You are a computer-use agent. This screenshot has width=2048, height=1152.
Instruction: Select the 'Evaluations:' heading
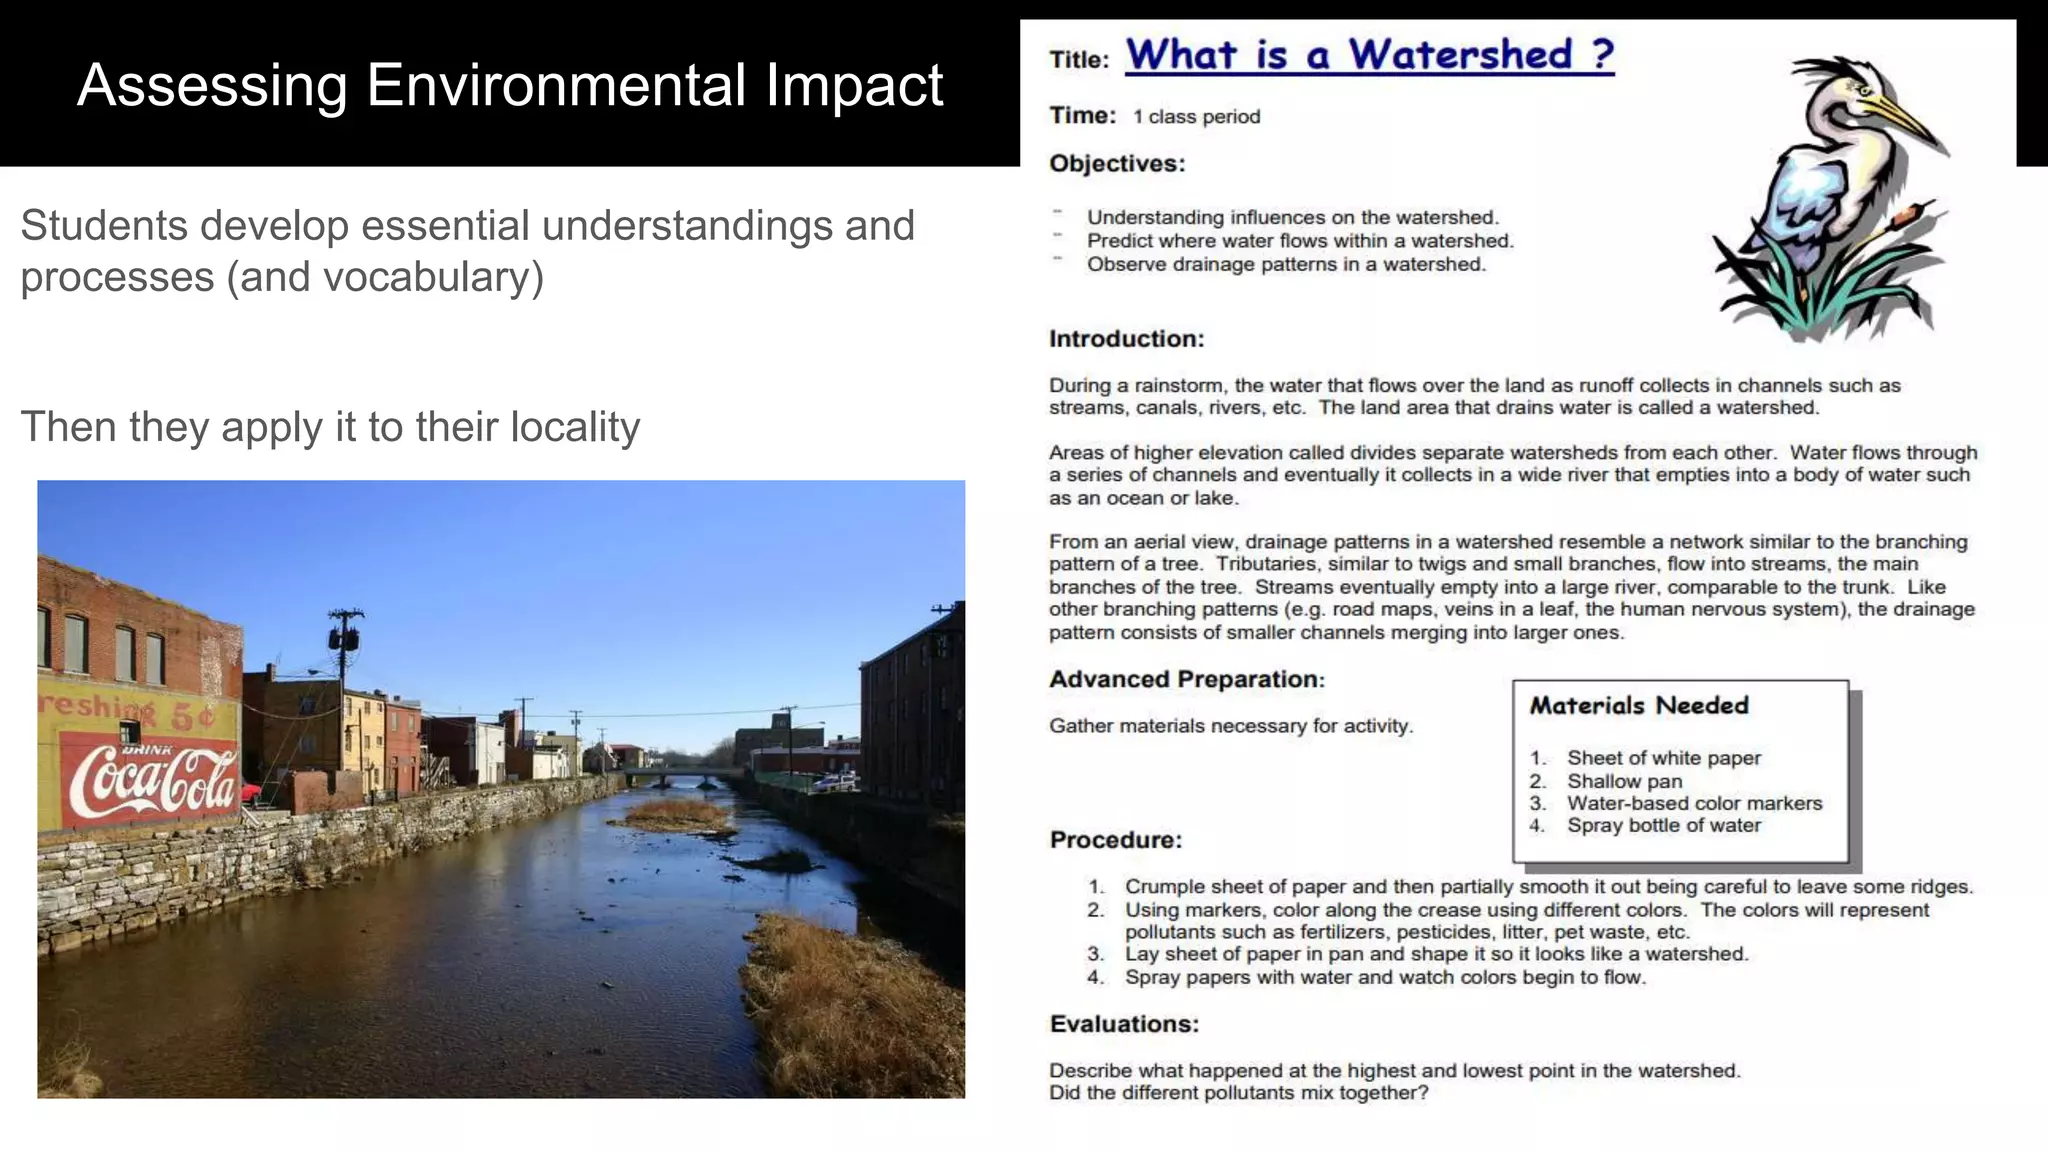click(x=1124, y=1024)
